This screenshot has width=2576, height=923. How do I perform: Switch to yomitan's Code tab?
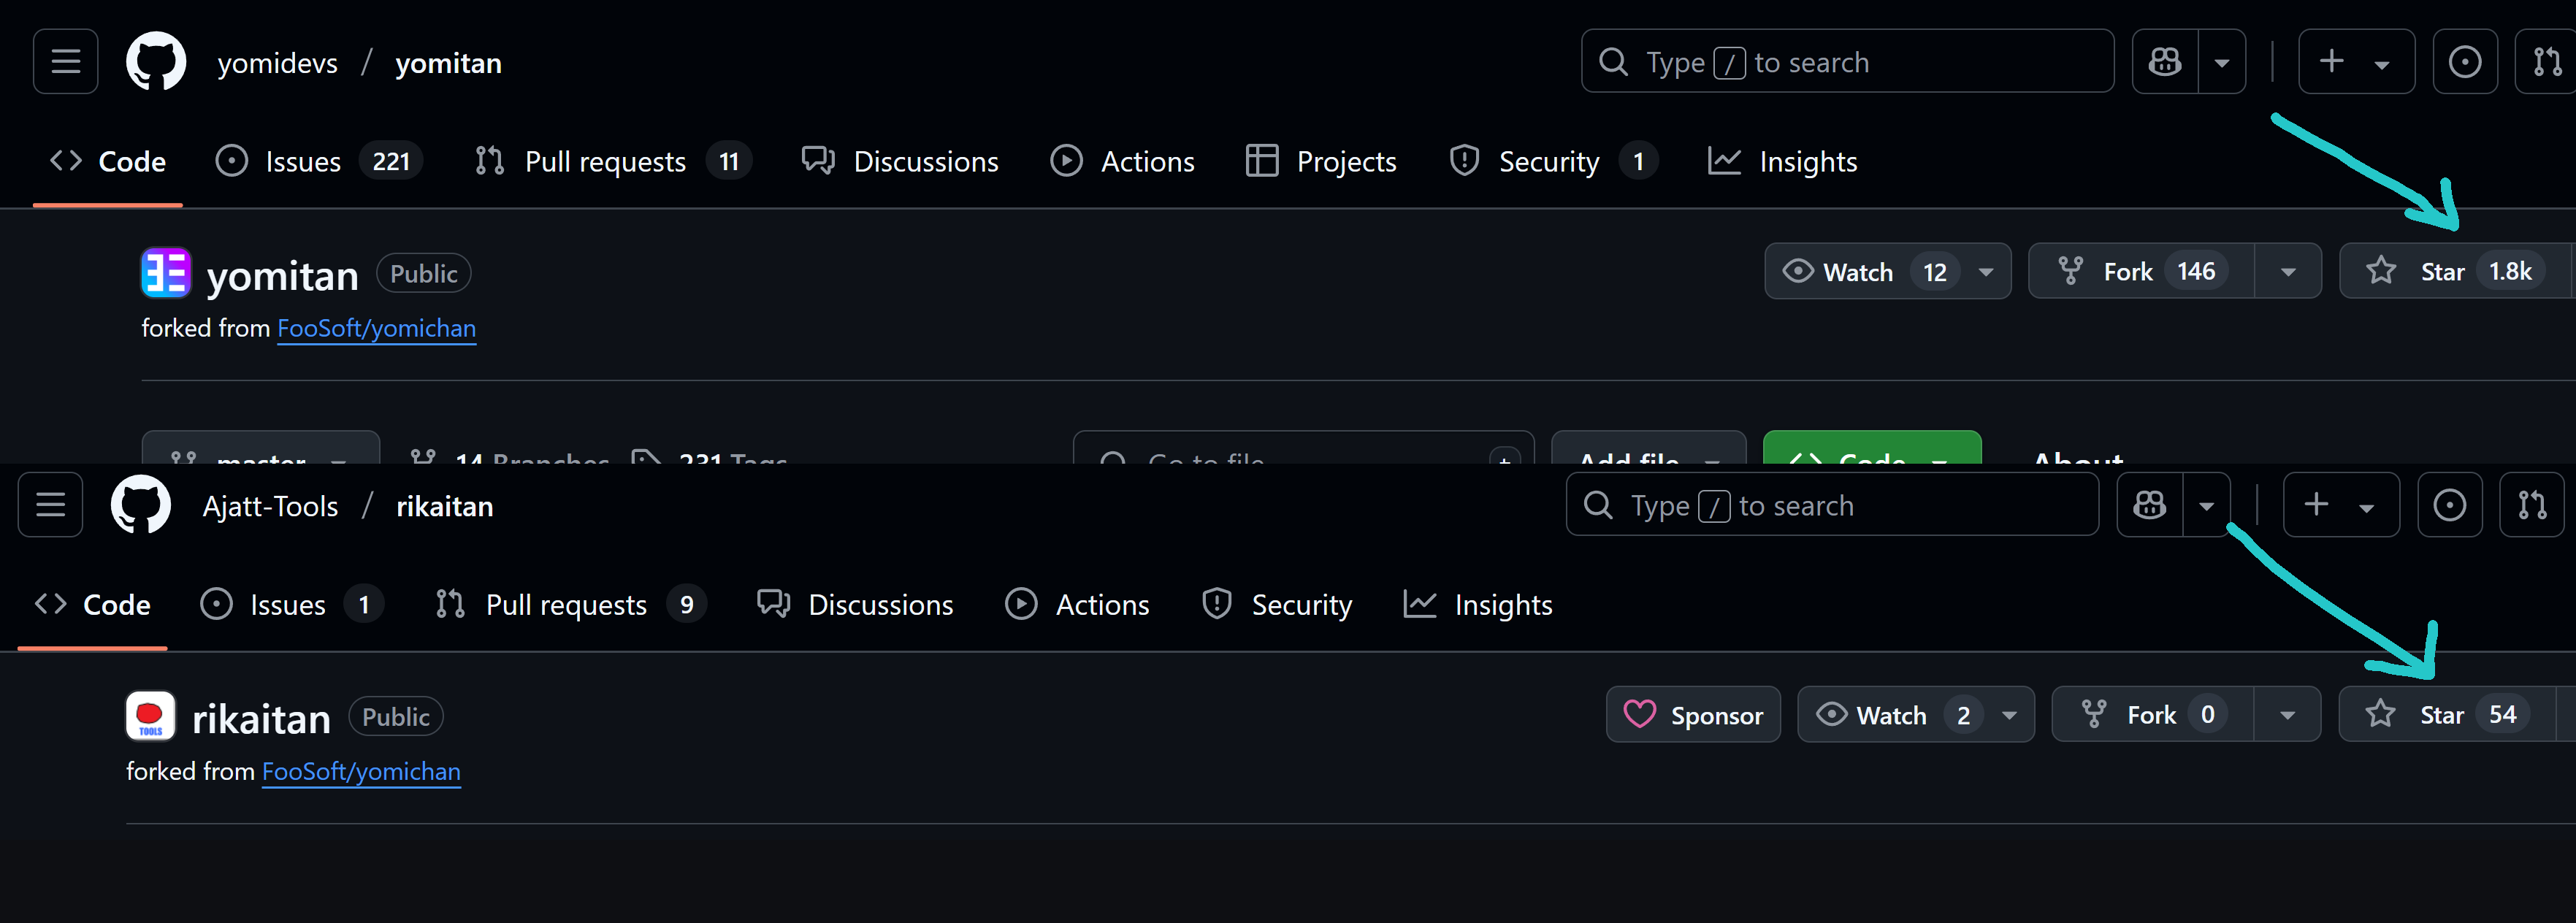pyautogui.click(x=108, y=161)
